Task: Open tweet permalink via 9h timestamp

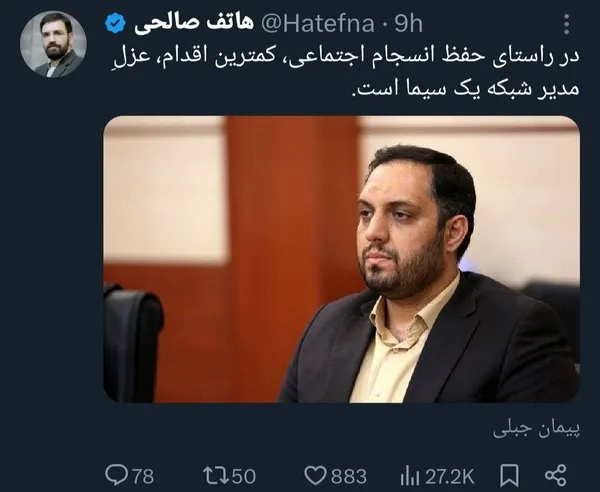Action: pyautogui.click(x=409, y=24)
